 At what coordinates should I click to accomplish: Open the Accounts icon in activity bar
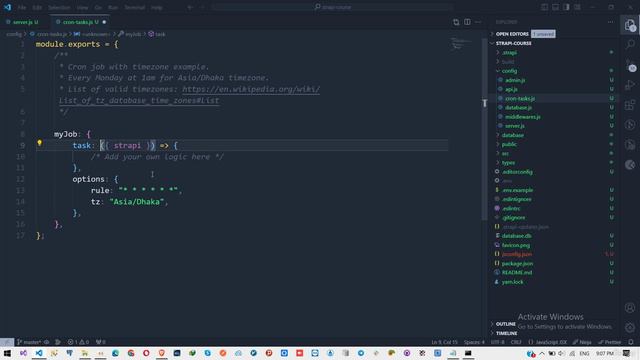630,308
